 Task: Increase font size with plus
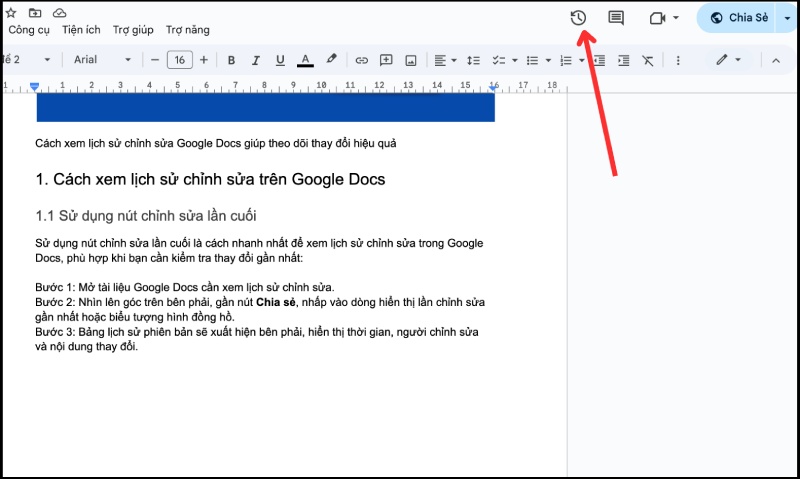click(x=204, y=60)
